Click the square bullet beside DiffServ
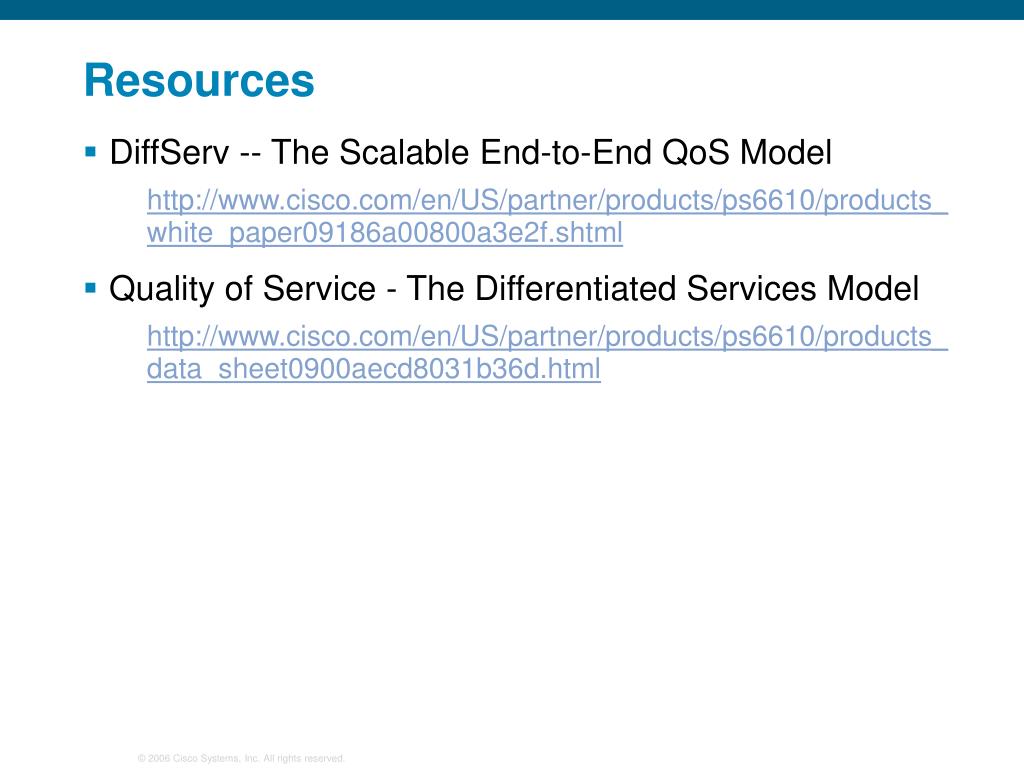 pos(91,153)
